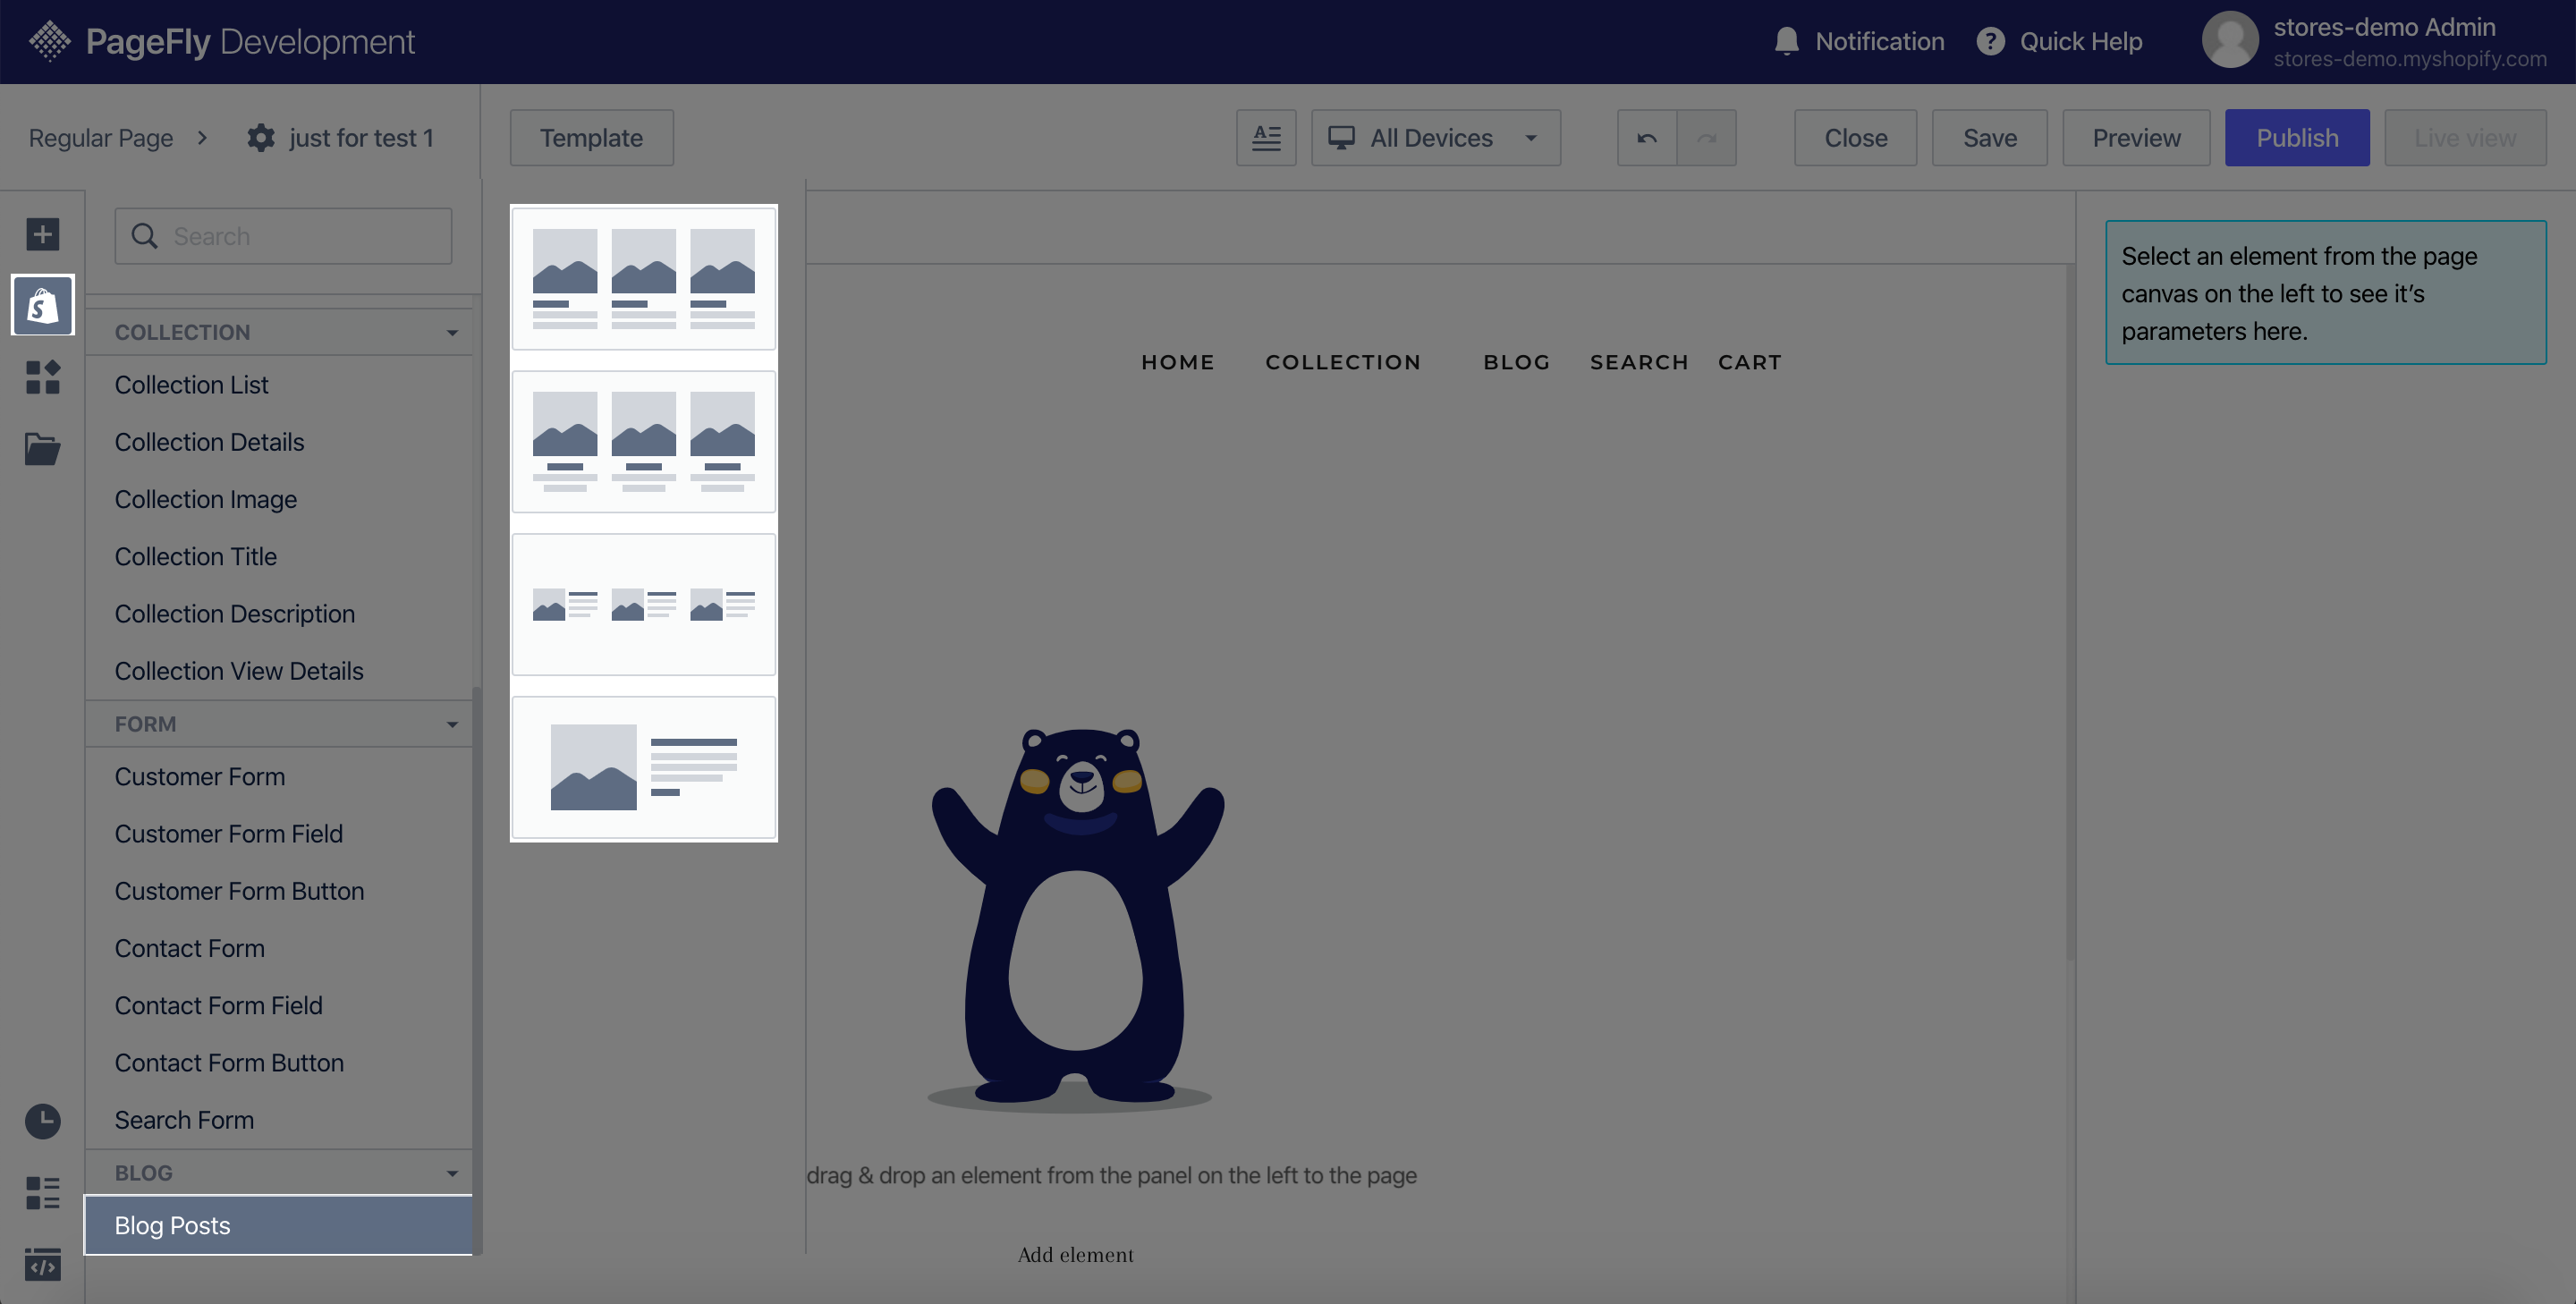Select Contact Form element

[278, 948]
